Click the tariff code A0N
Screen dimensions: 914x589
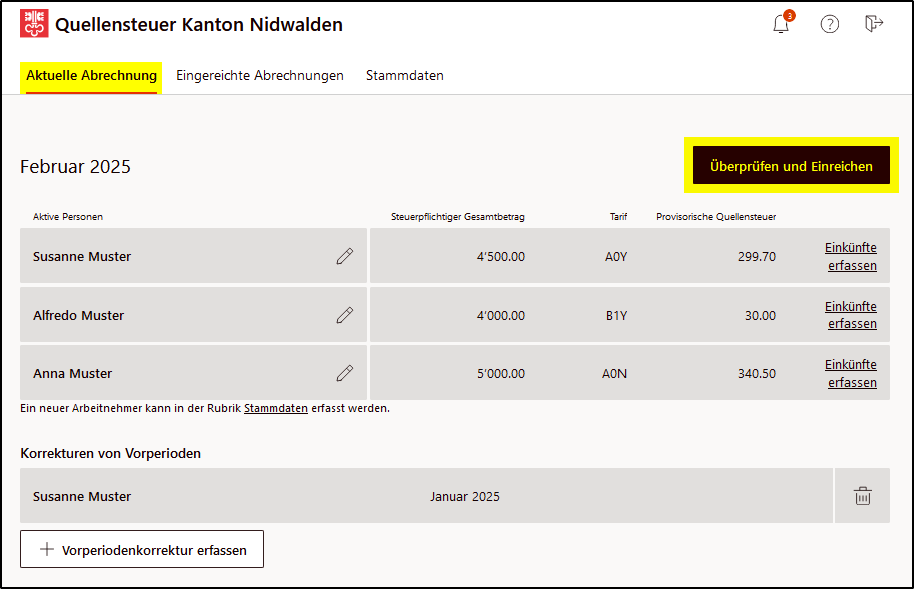[614, 374]
